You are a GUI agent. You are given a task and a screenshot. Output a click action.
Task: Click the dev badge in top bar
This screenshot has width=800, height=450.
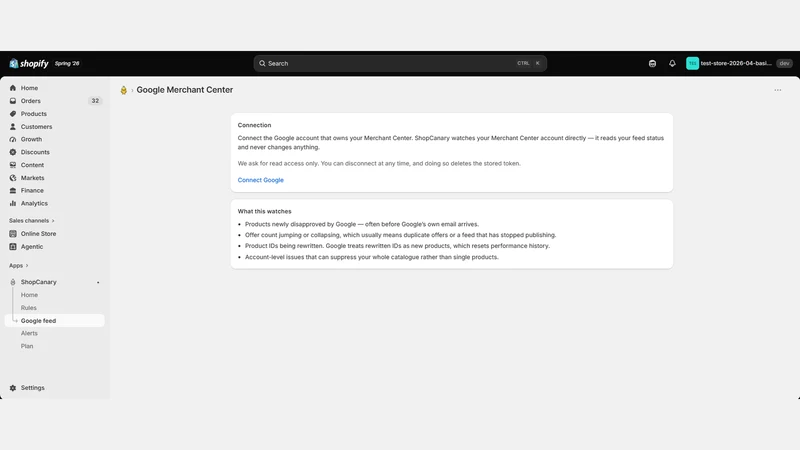point(784,63)
